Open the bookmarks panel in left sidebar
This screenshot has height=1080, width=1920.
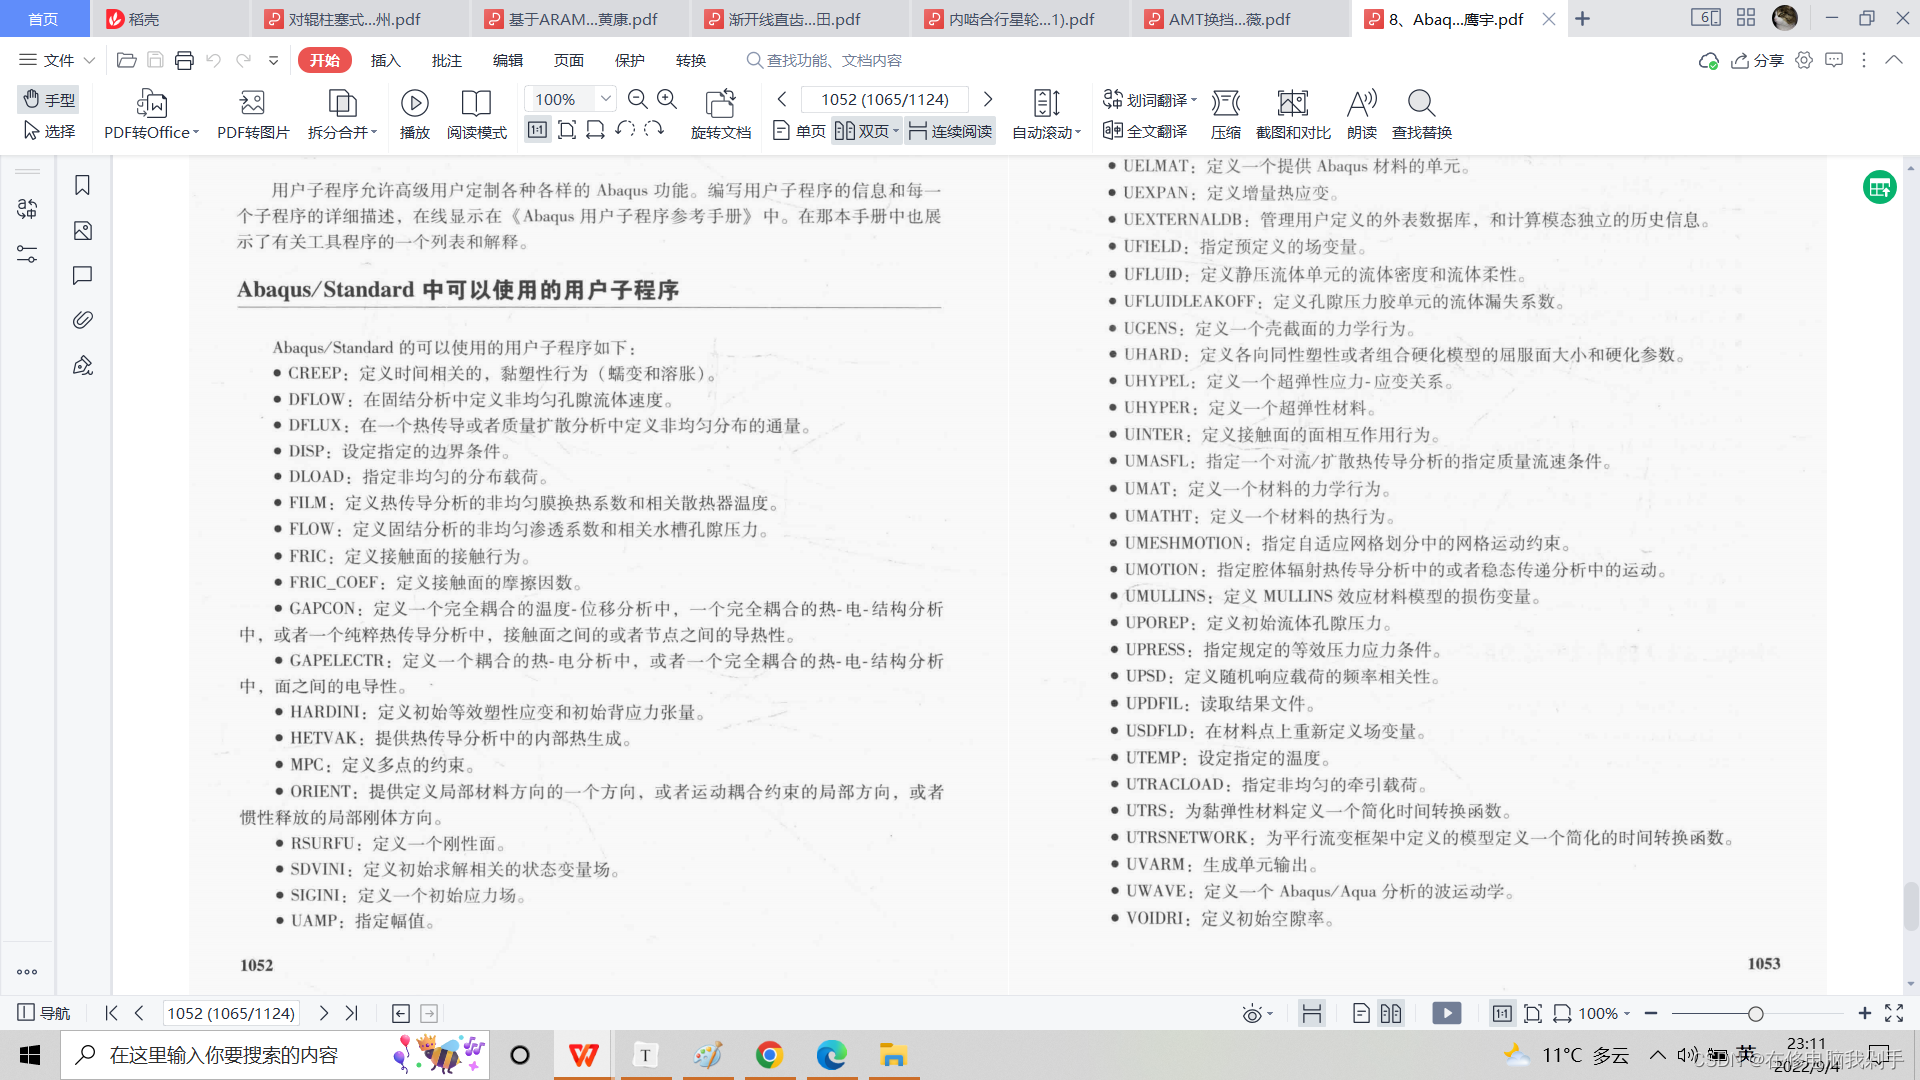tap(82, 185)
